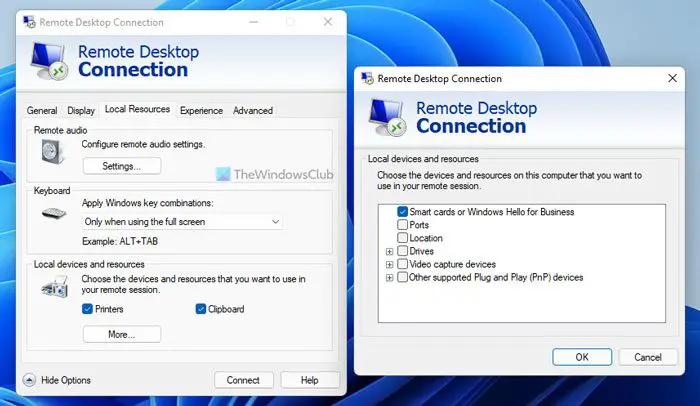
Task: Close the left Remote Desktop Connection window
Action: tap(328, 22)
